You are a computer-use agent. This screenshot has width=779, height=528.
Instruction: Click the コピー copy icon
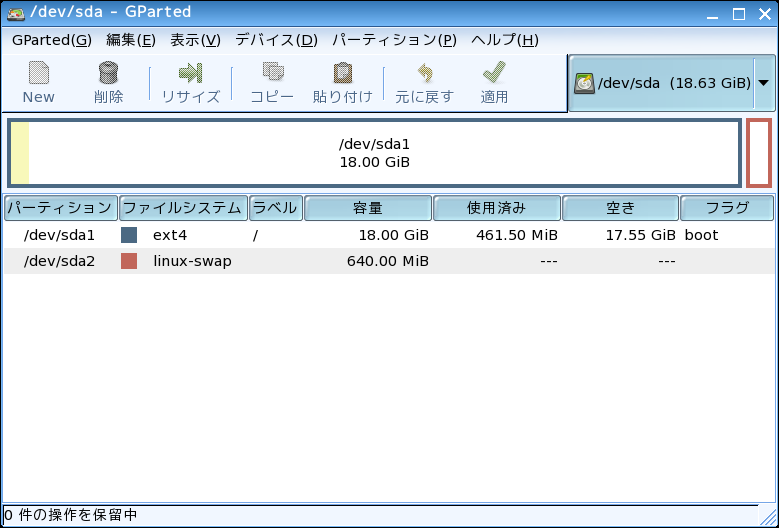[x=273, y=73]
